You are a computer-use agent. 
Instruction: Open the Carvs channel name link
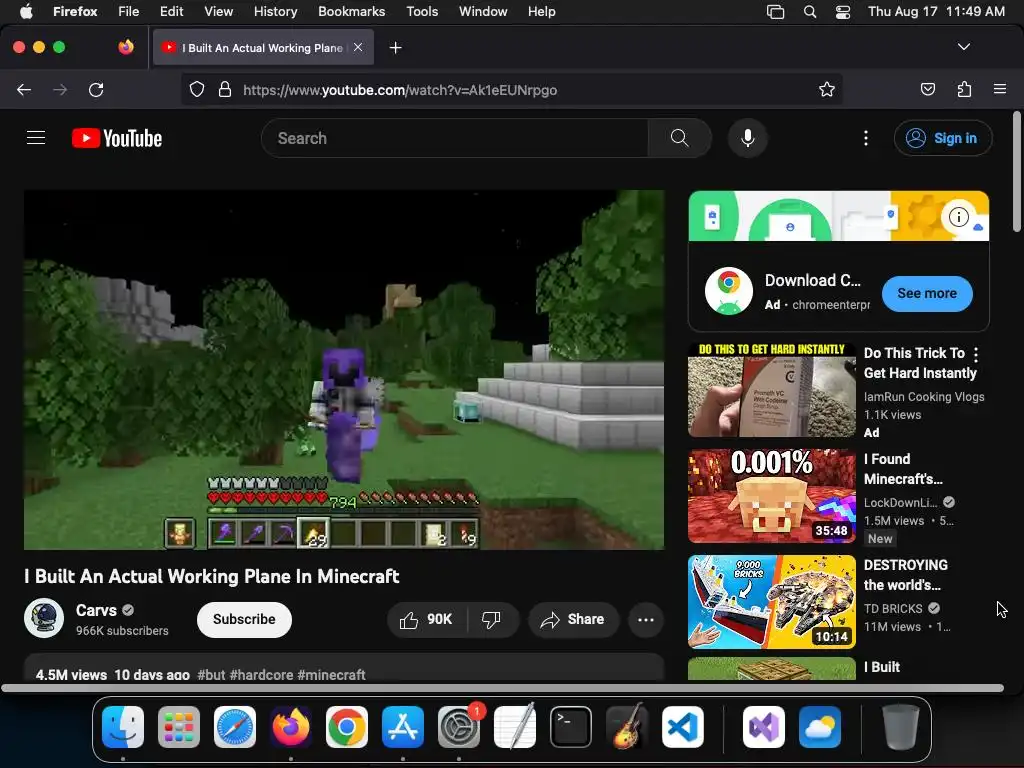[96, 610]
